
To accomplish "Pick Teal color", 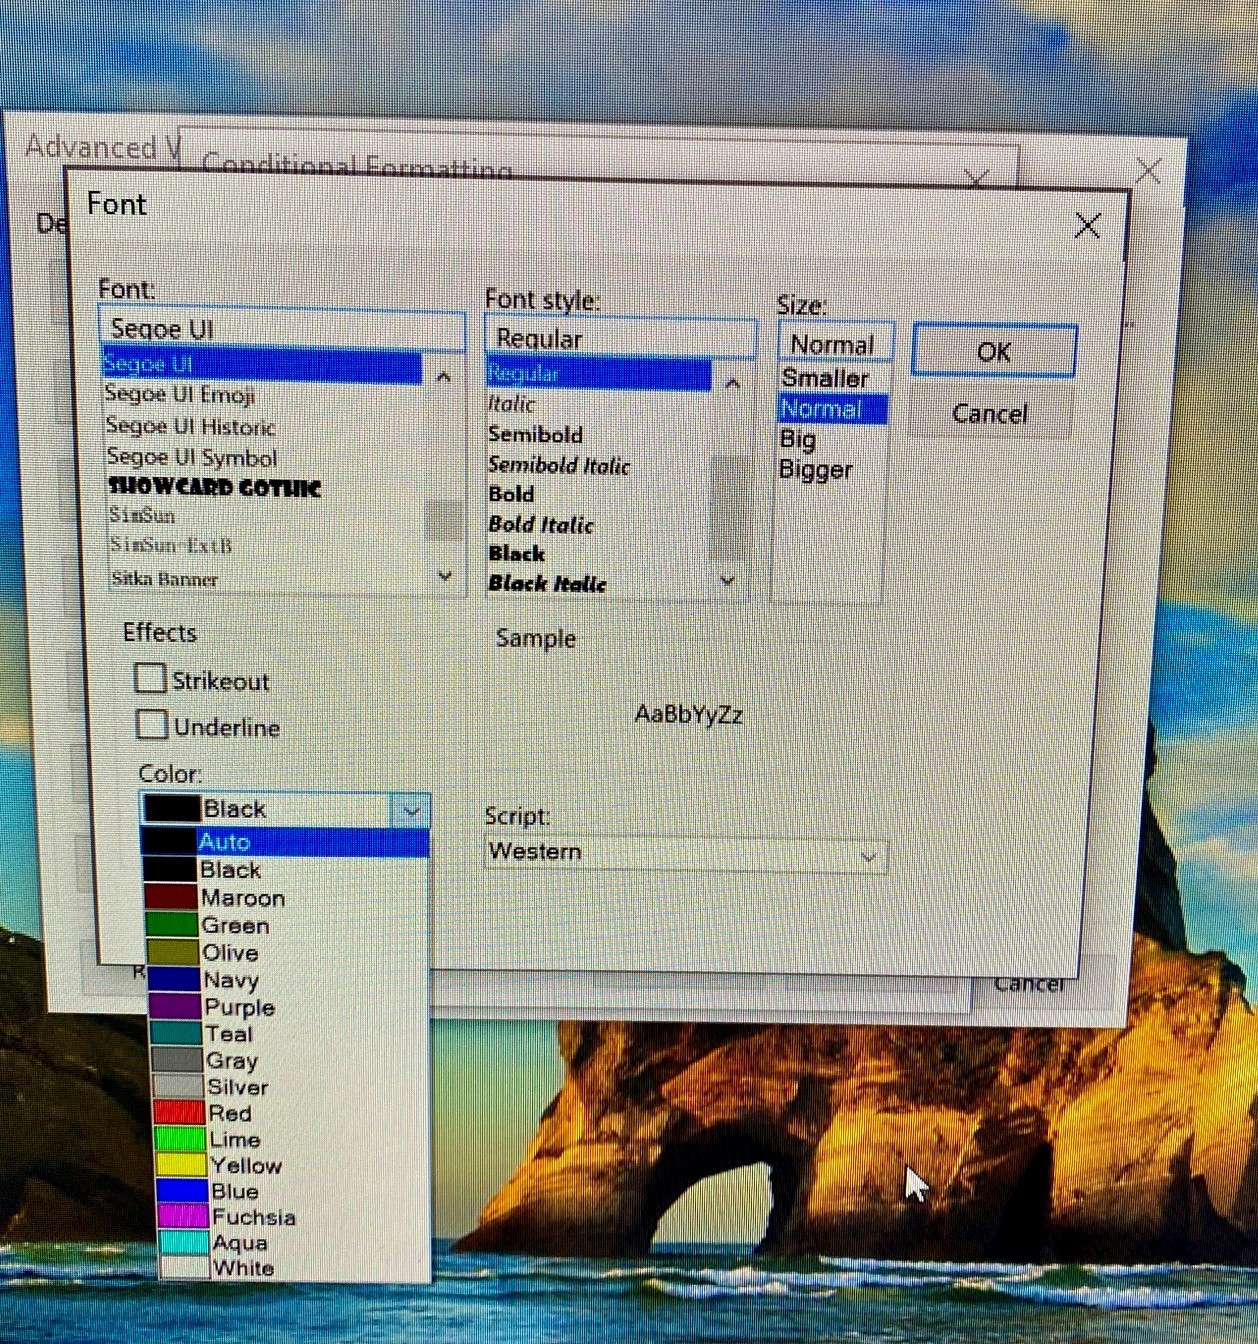I will pos(291,1034).
